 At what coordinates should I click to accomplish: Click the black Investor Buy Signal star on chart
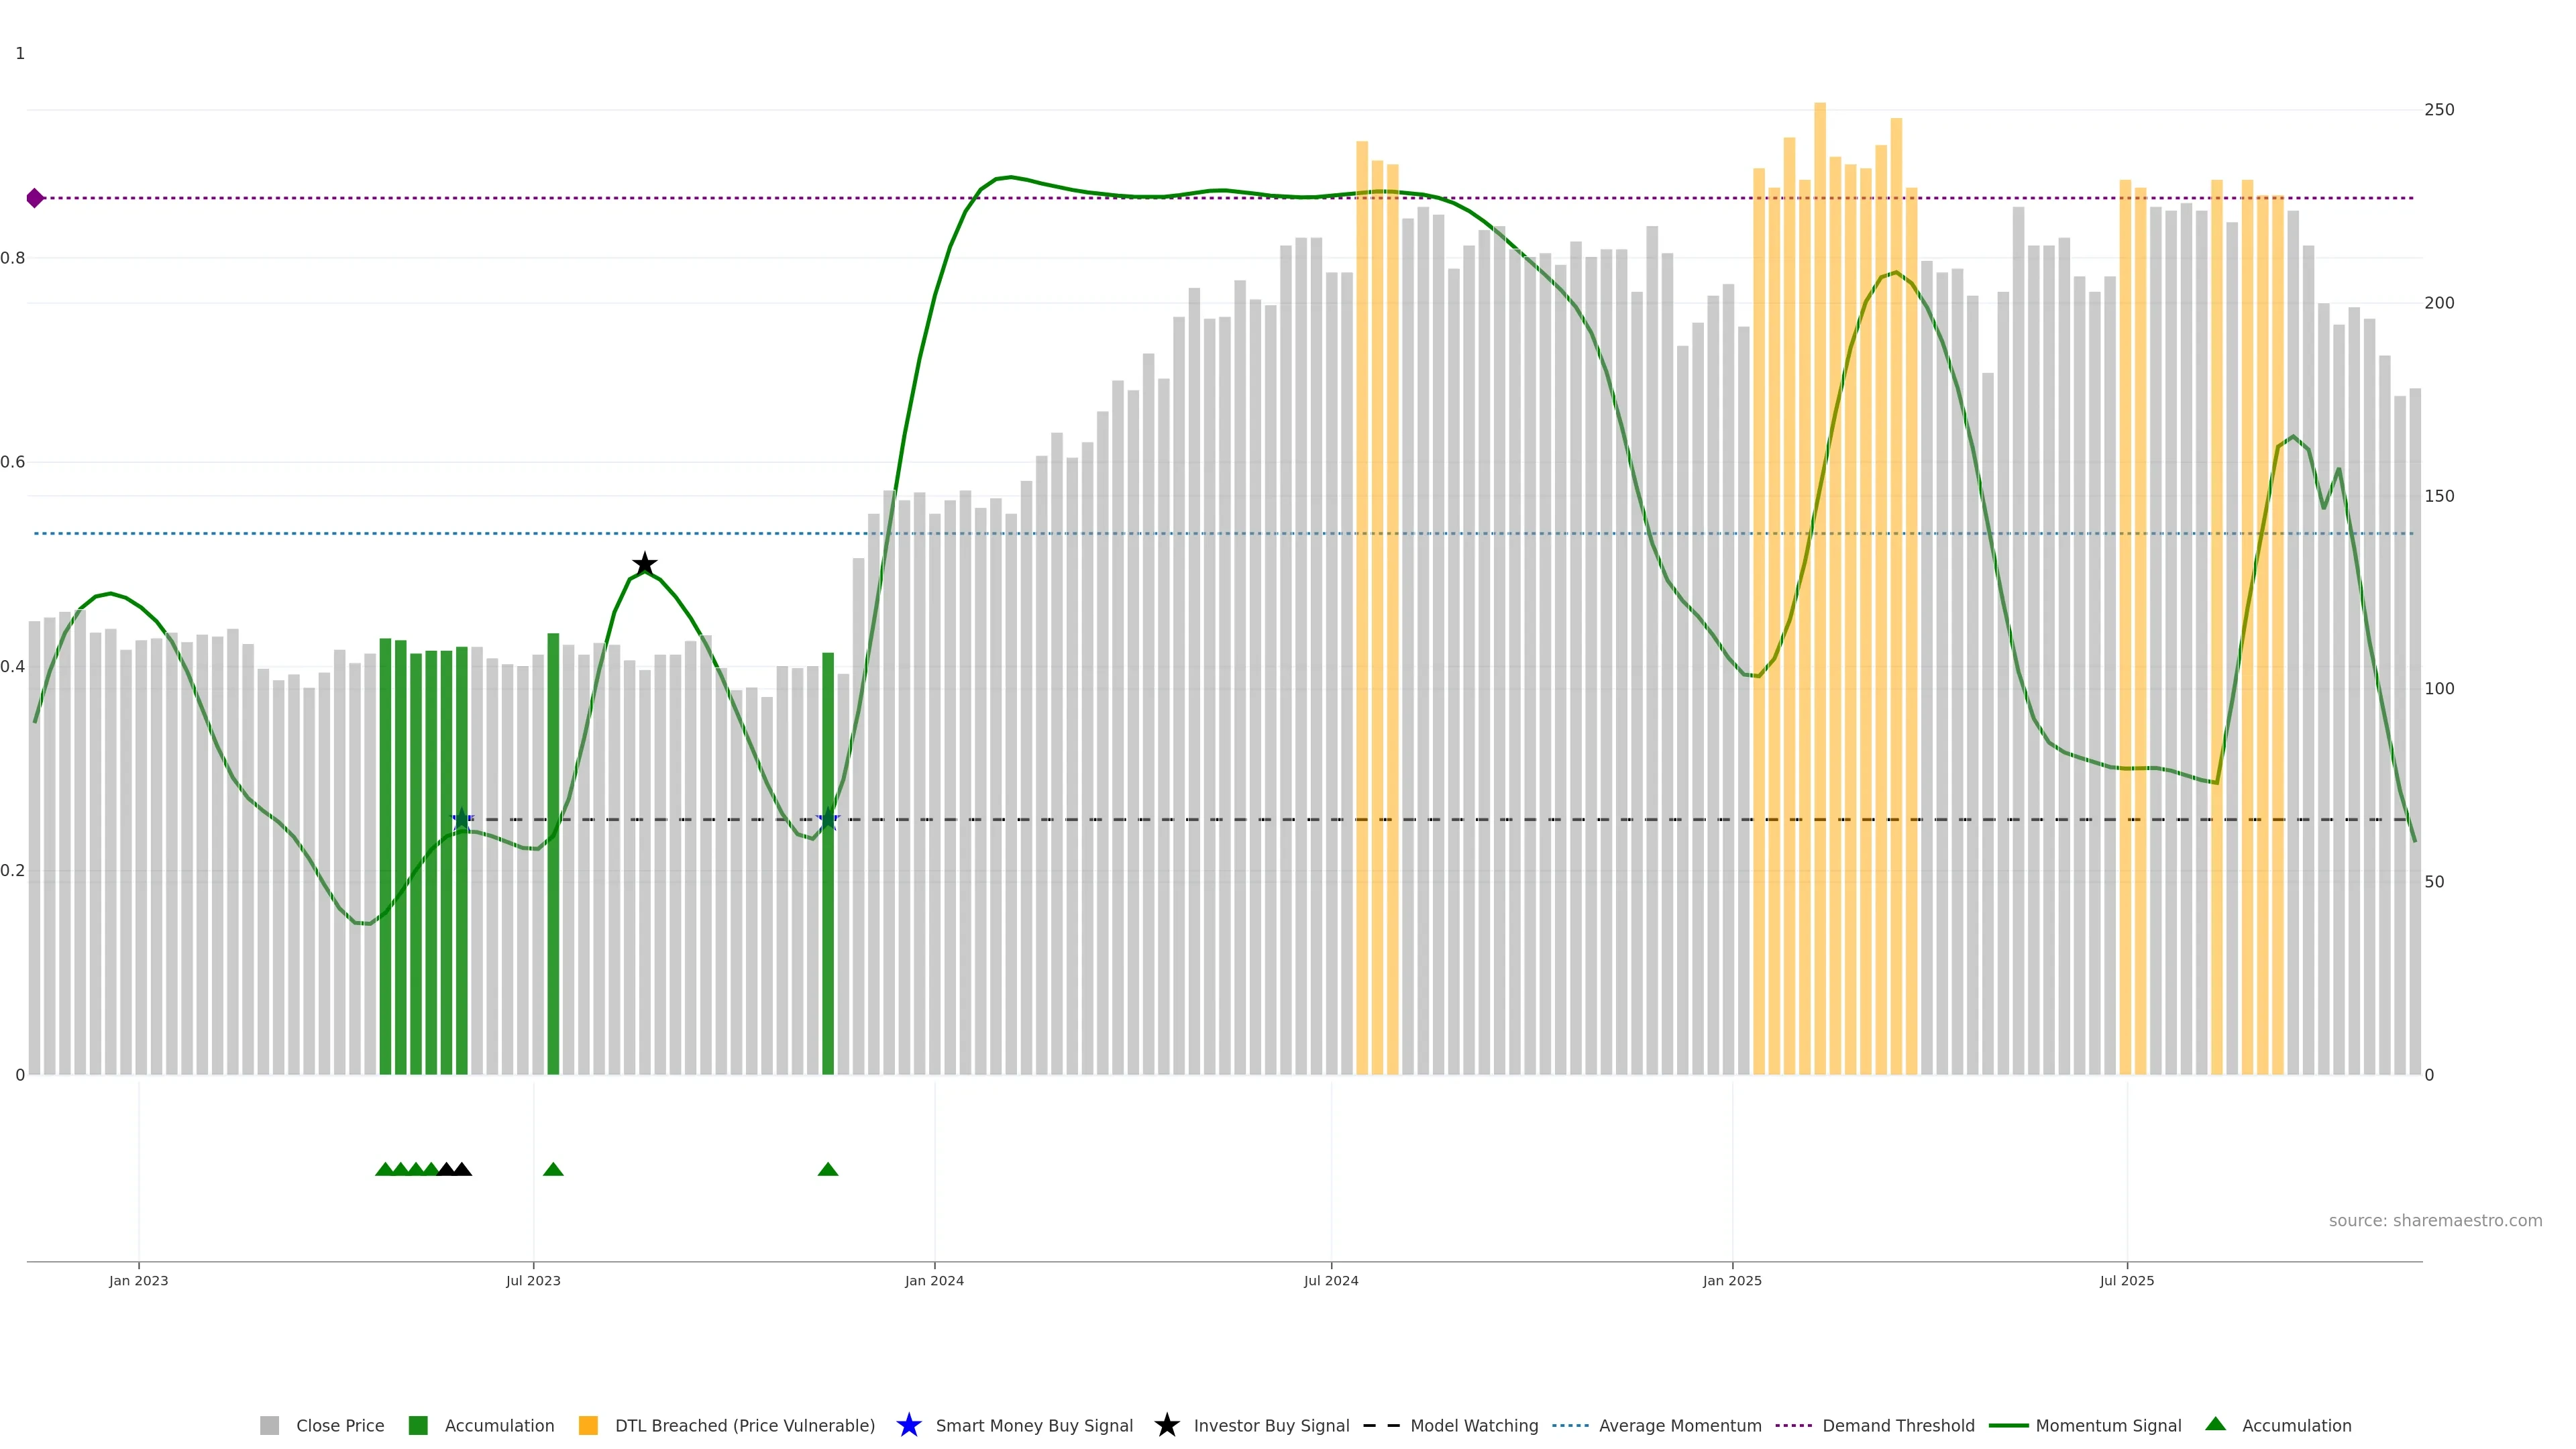(x=645, y=564)
